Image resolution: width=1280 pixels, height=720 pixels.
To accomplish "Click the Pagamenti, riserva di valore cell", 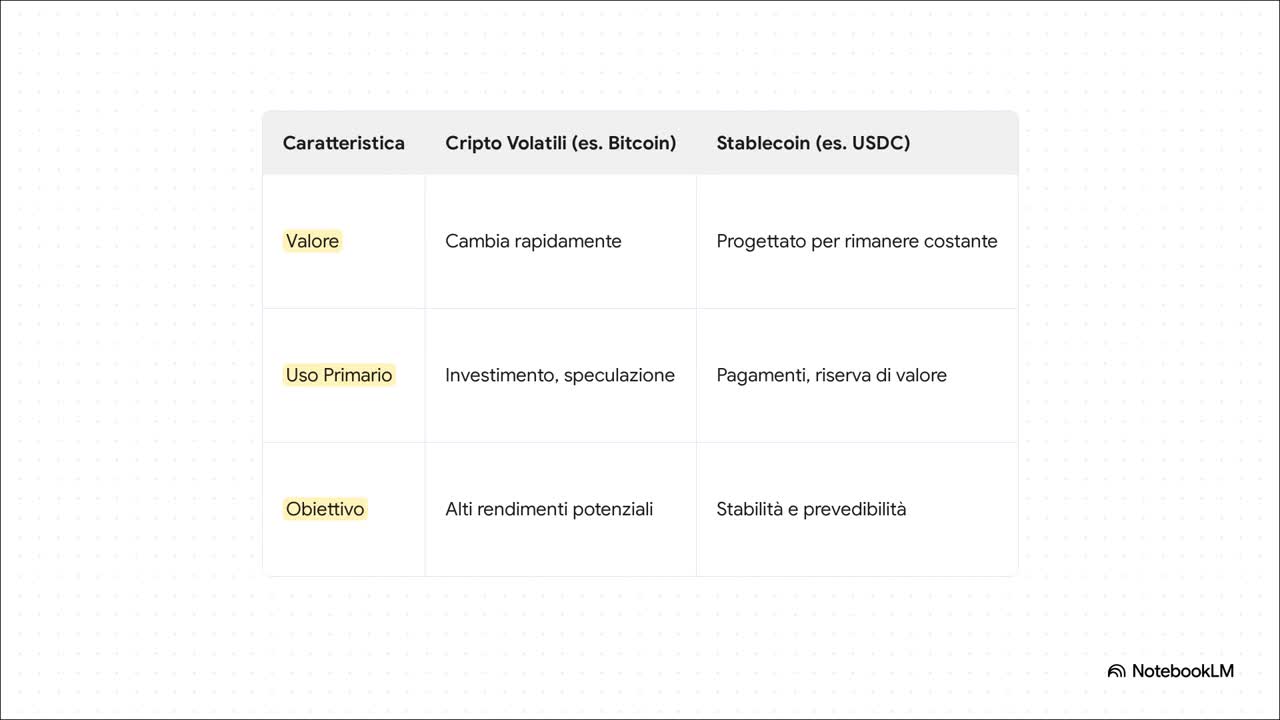I will 831,375.
